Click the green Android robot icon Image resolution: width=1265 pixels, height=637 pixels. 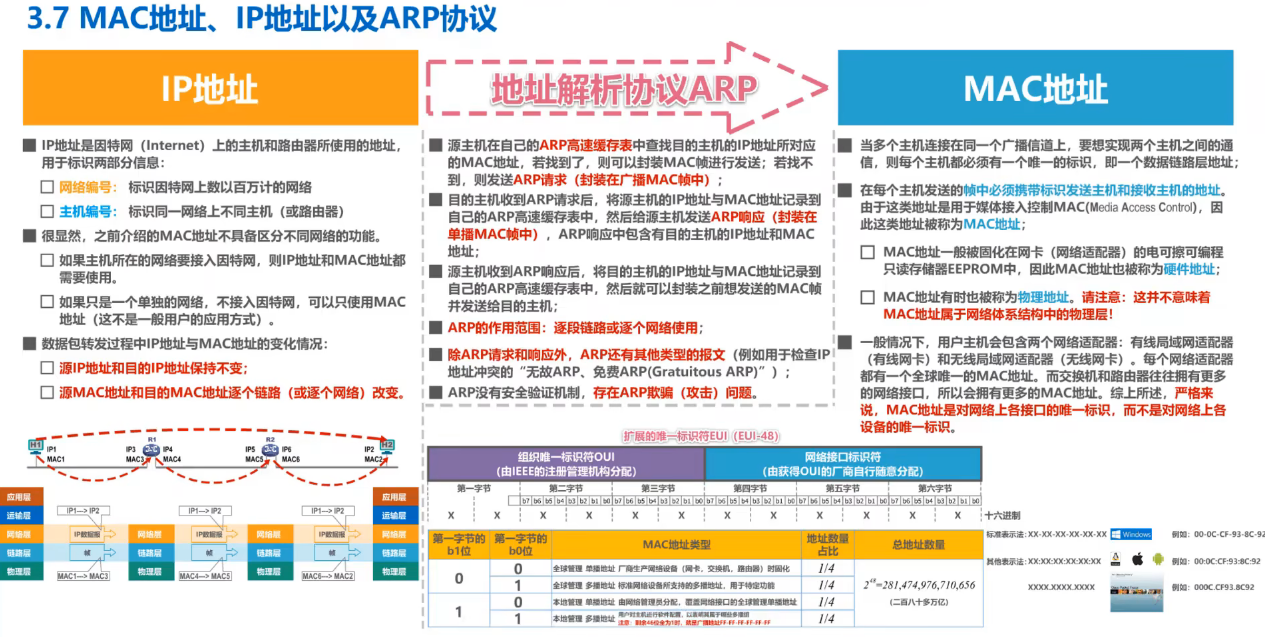[1157, 560]
